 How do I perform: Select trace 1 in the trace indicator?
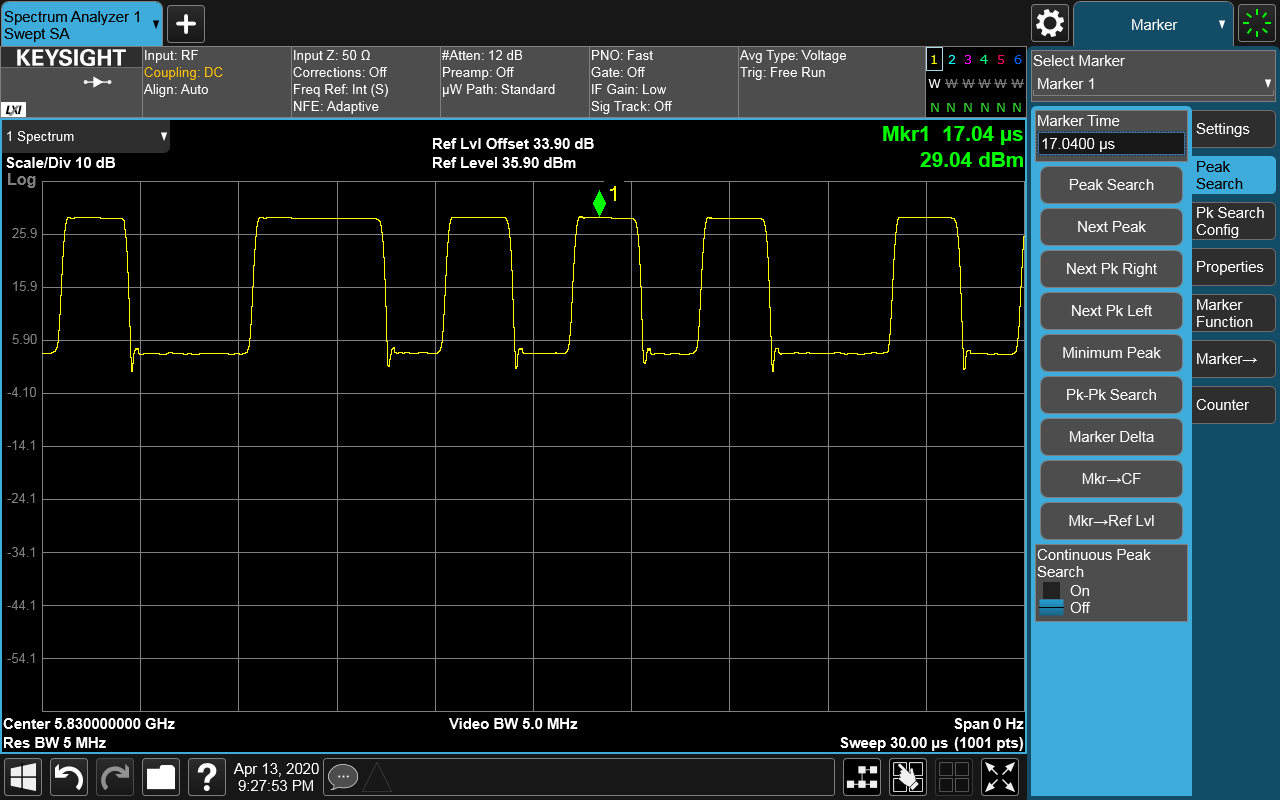pyautogui.click(x=934, y=60)
